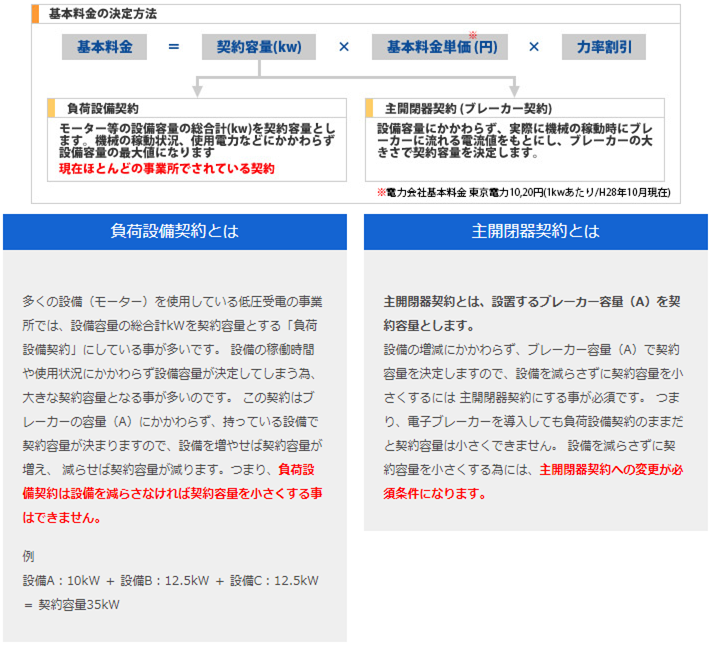Click the line starting り、電子ブレーカーを導入しても
Viewport: 711px width, 646px height.
click(x=533, y=422)
